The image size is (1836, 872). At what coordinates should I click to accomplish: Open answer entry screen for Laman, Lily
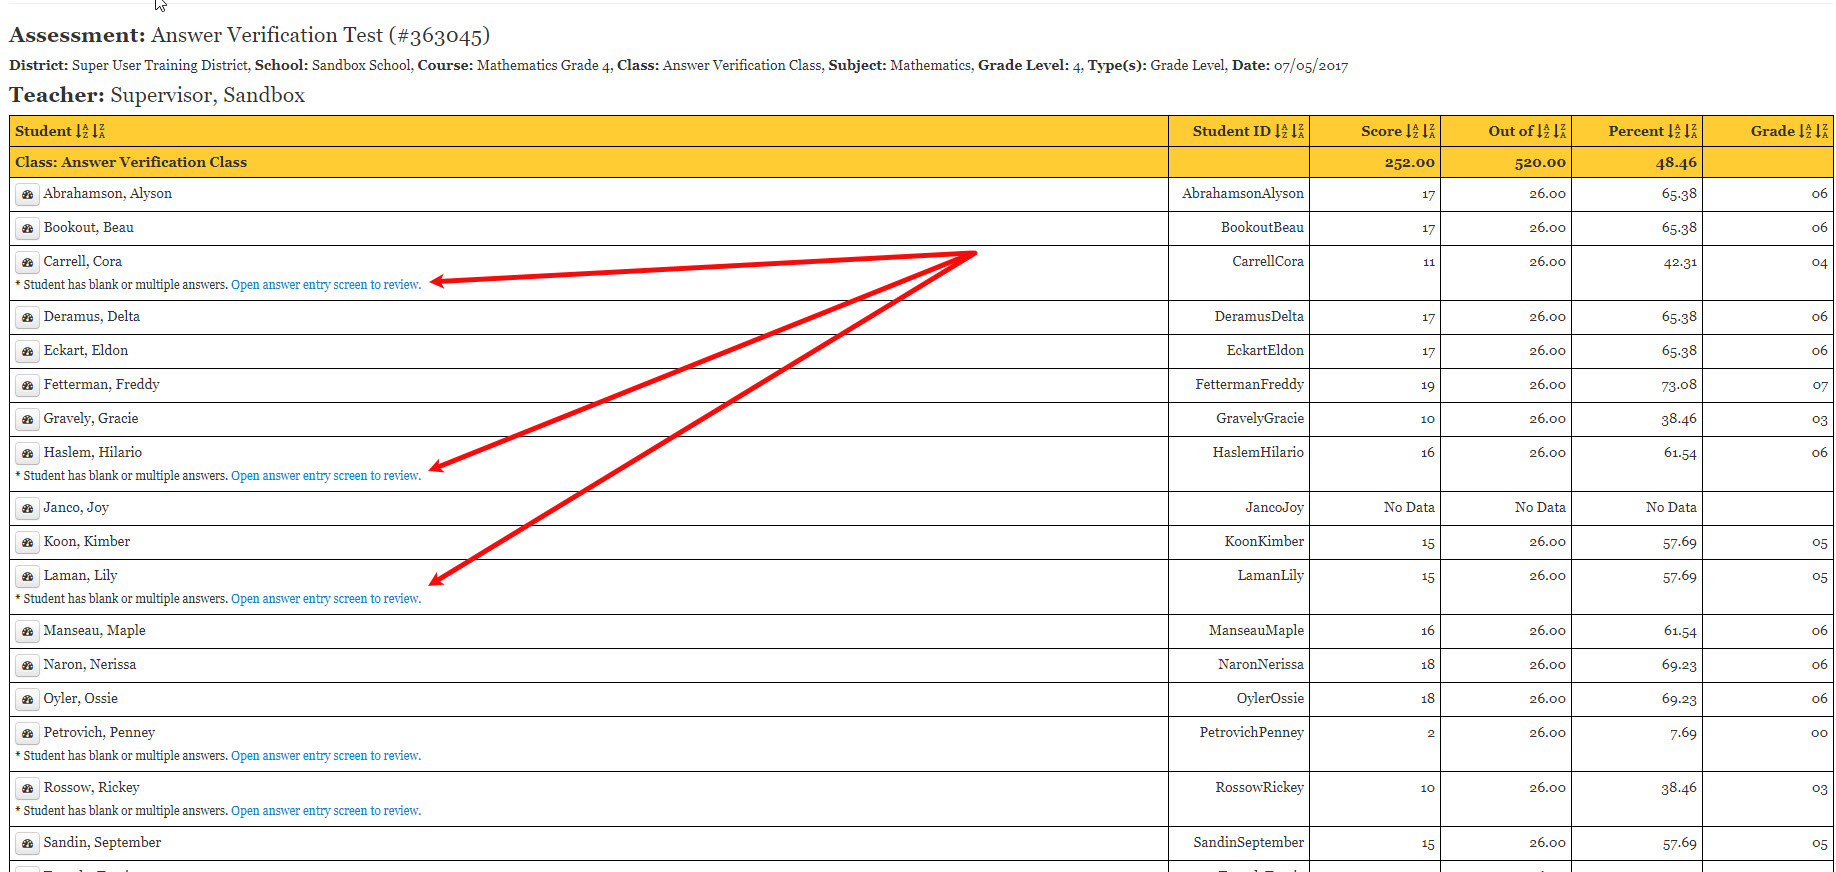(x=326, y=599)
